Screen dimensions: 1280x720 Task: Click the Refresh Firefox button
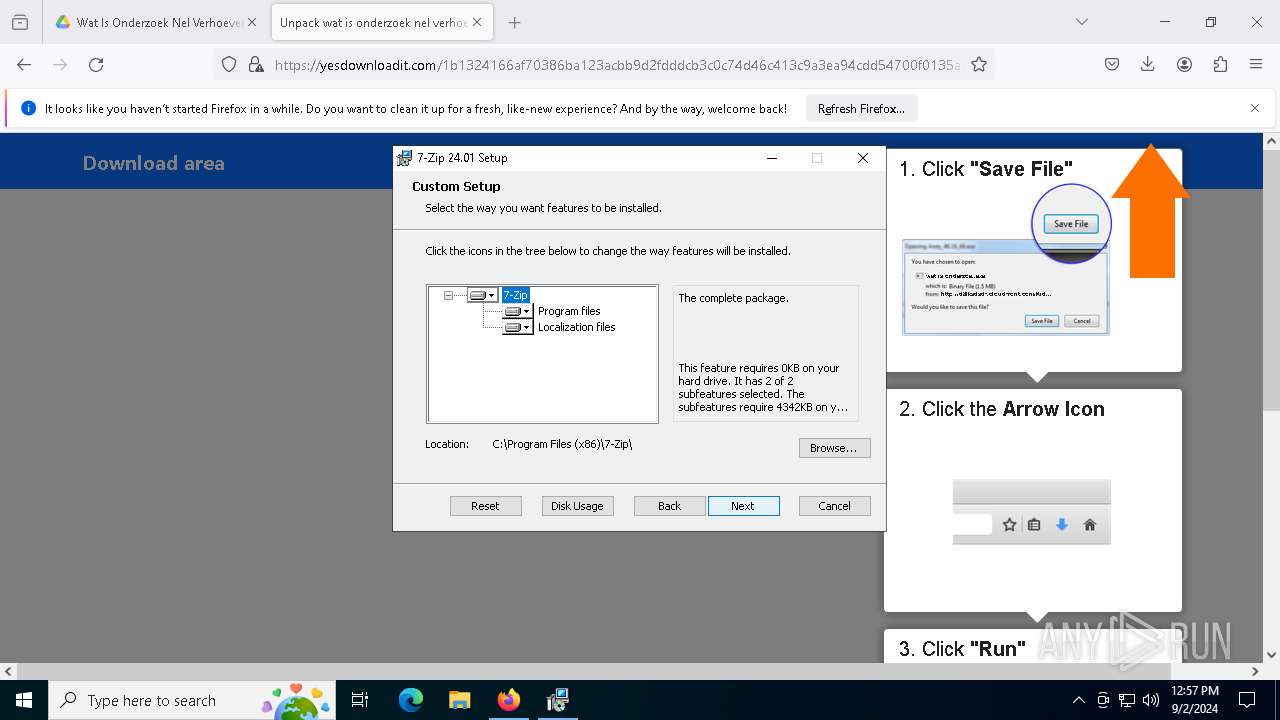coord(861,109)
